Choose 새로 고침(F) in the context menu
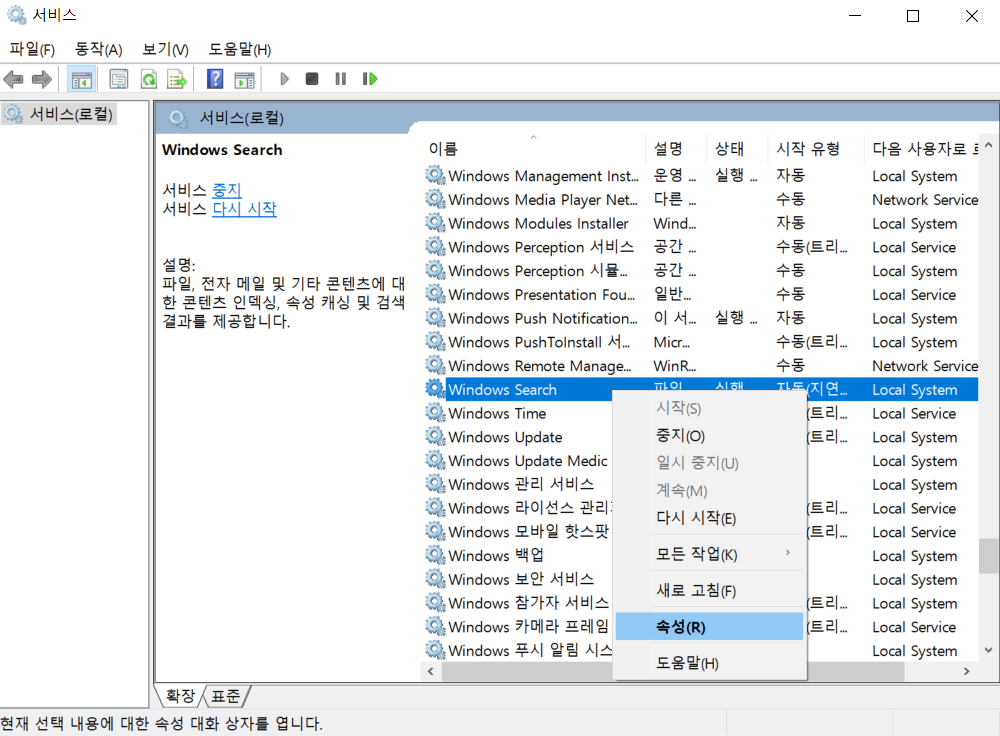 click(x=709, y=590)
